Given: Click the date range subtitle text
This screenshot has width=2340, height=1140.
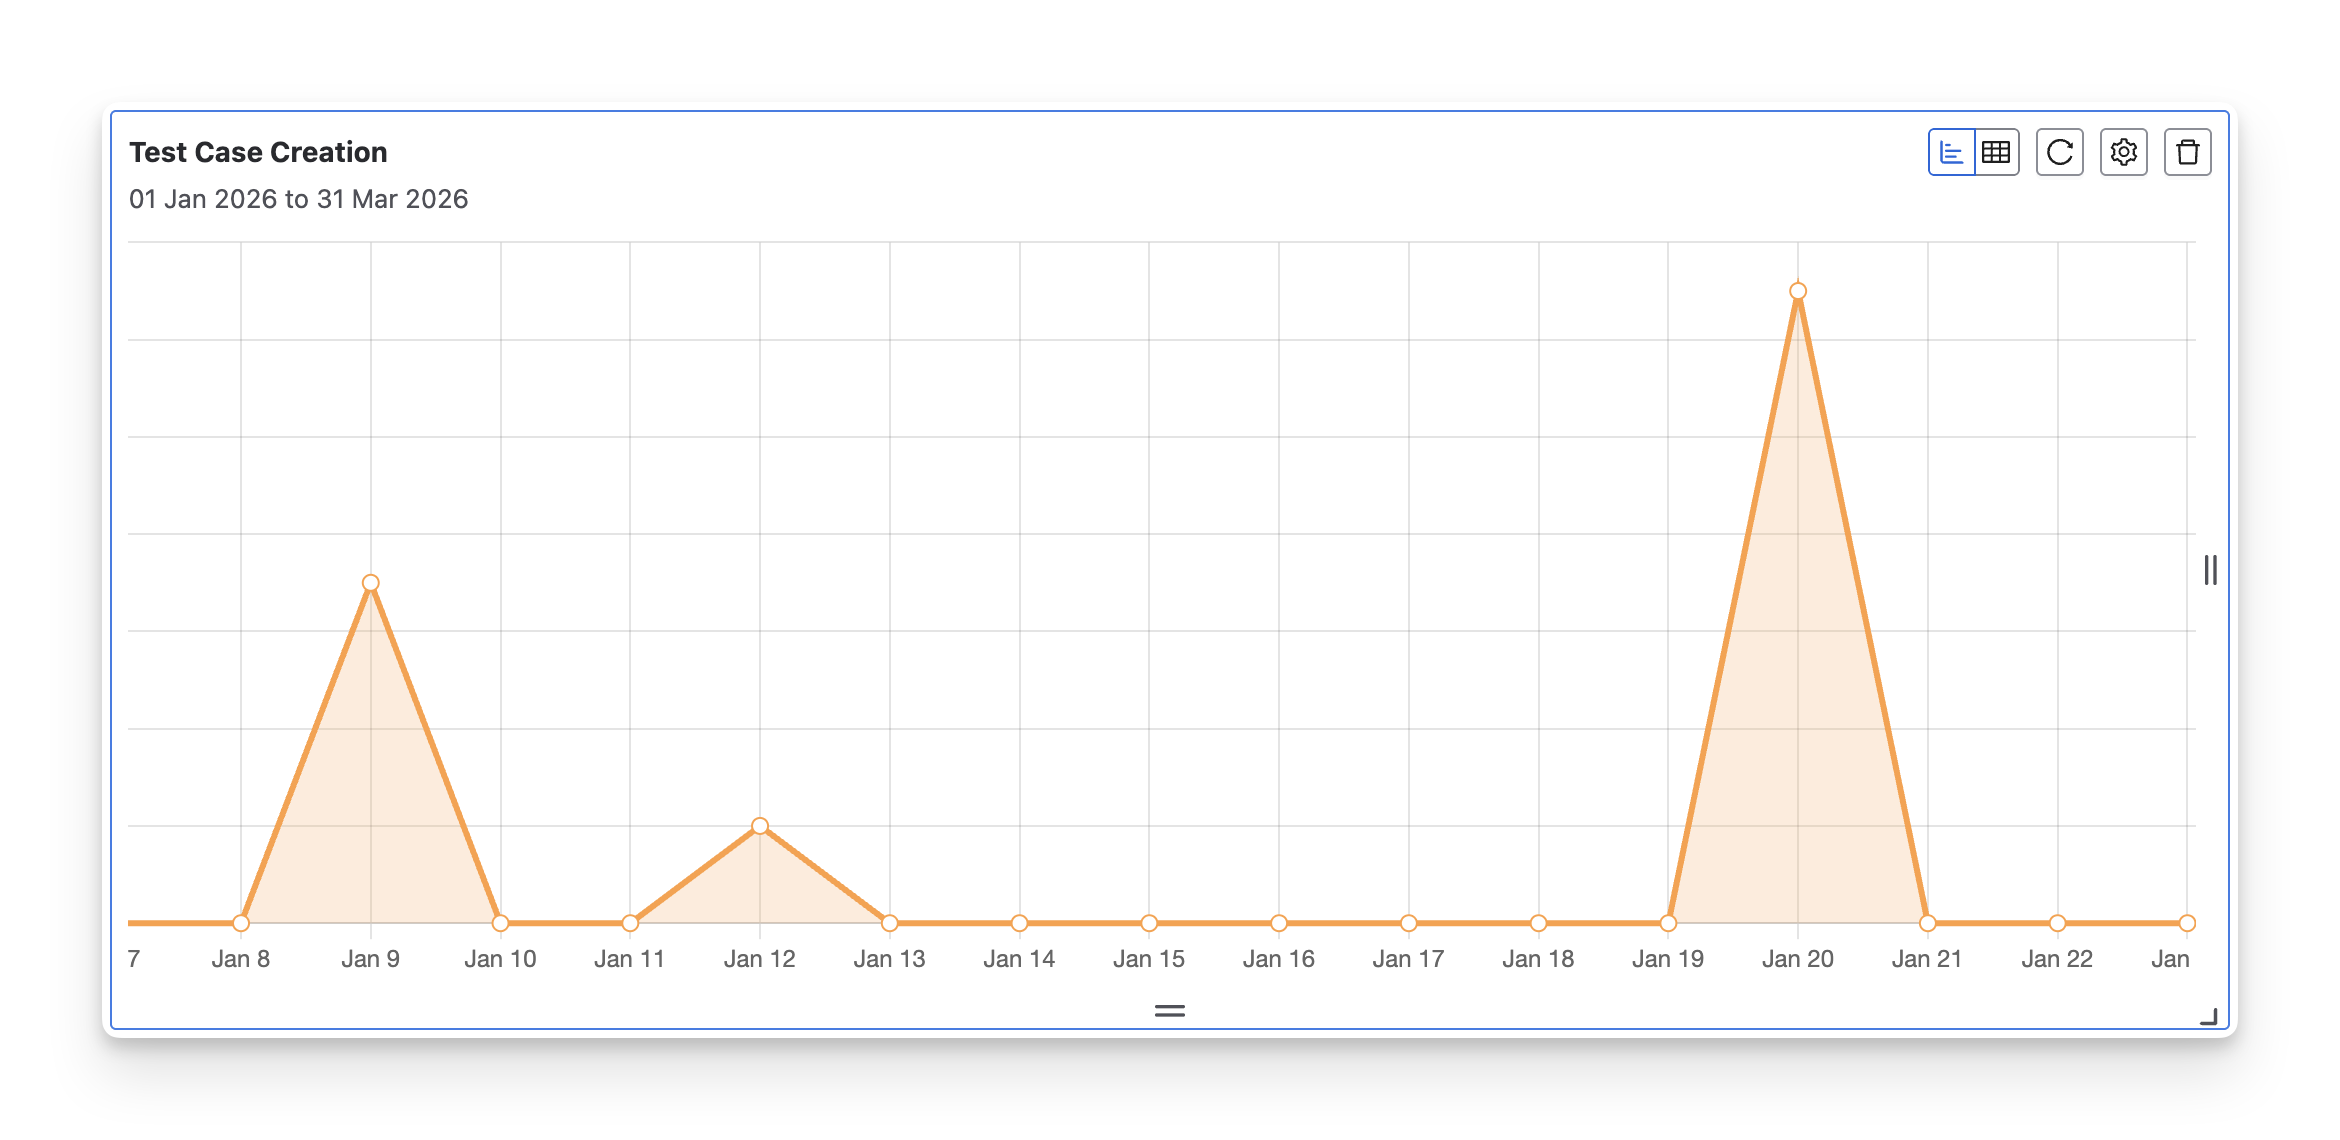Looking at the screenshot, I should tap(298, 199).
